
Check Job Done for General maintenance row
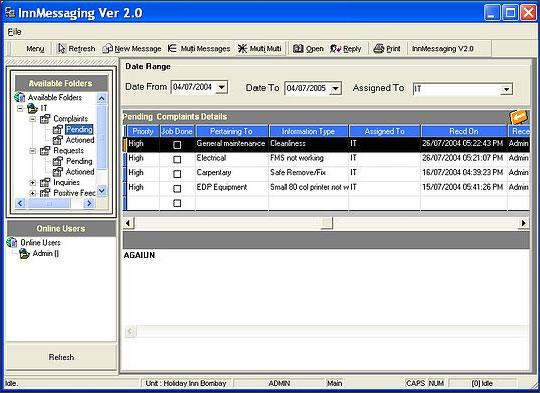[x=177, y=145]
